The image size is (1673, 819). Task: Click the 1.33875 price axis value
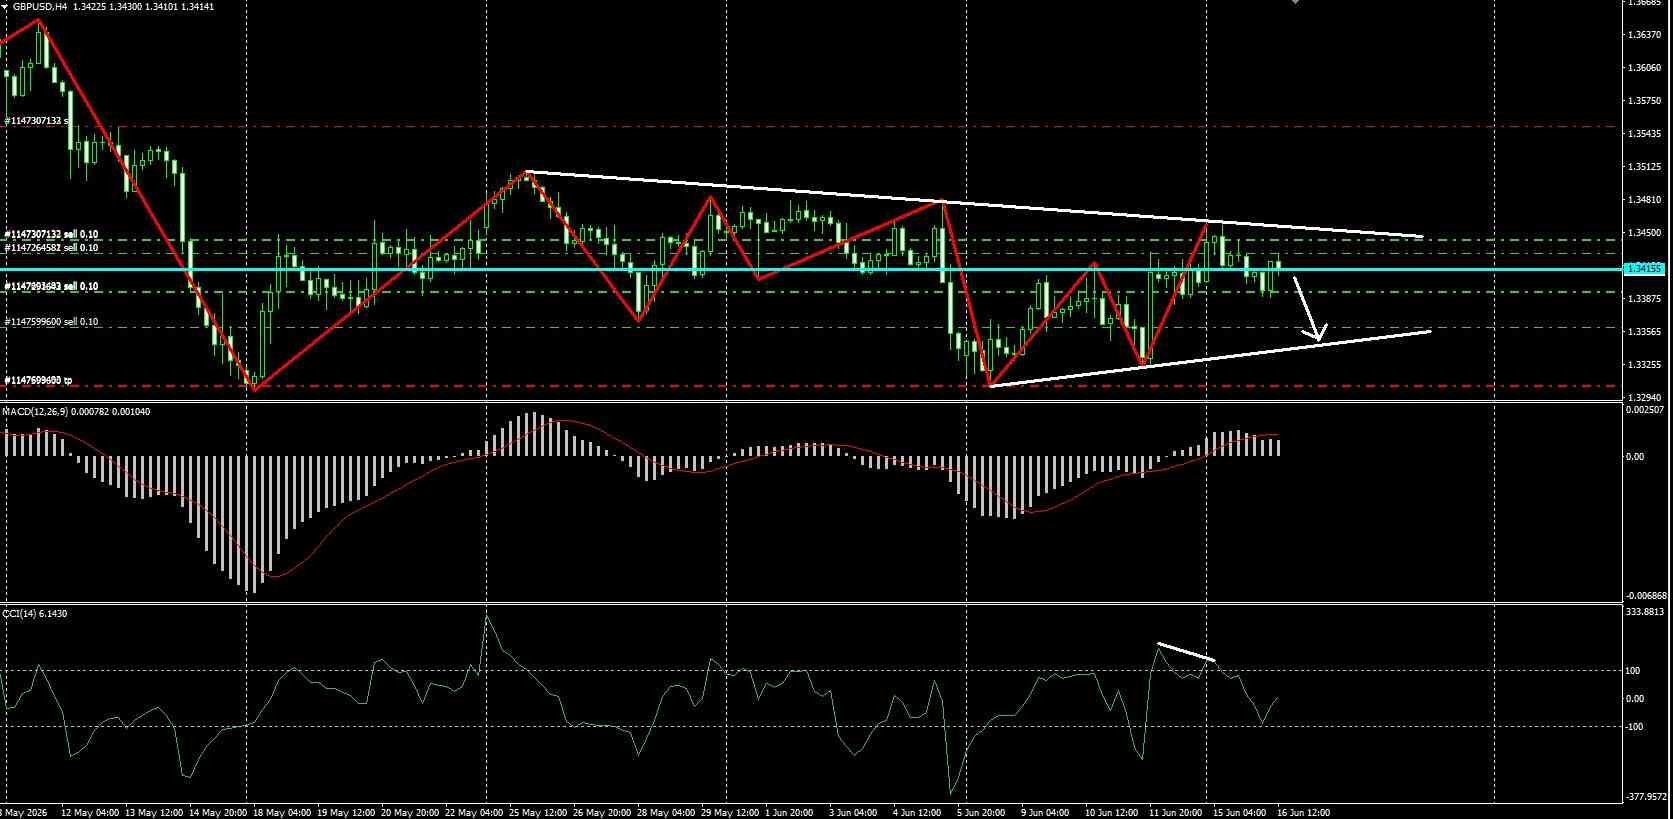[1645, 299]
